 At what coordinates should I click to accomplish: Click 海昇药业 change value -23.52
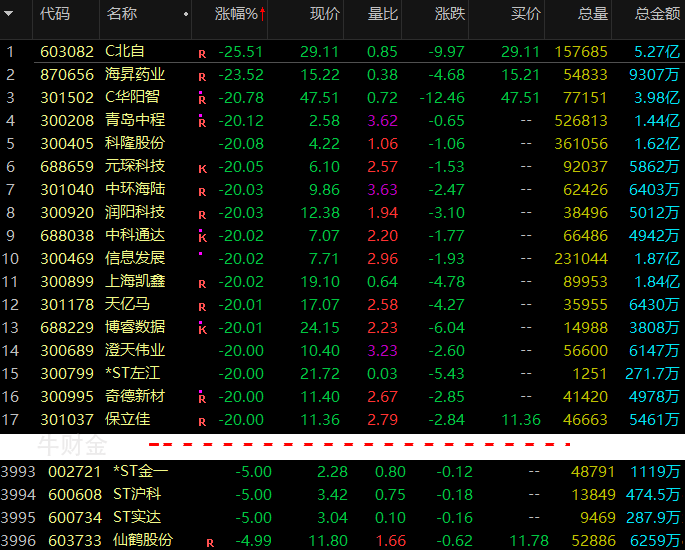click(x=241, y=75)
